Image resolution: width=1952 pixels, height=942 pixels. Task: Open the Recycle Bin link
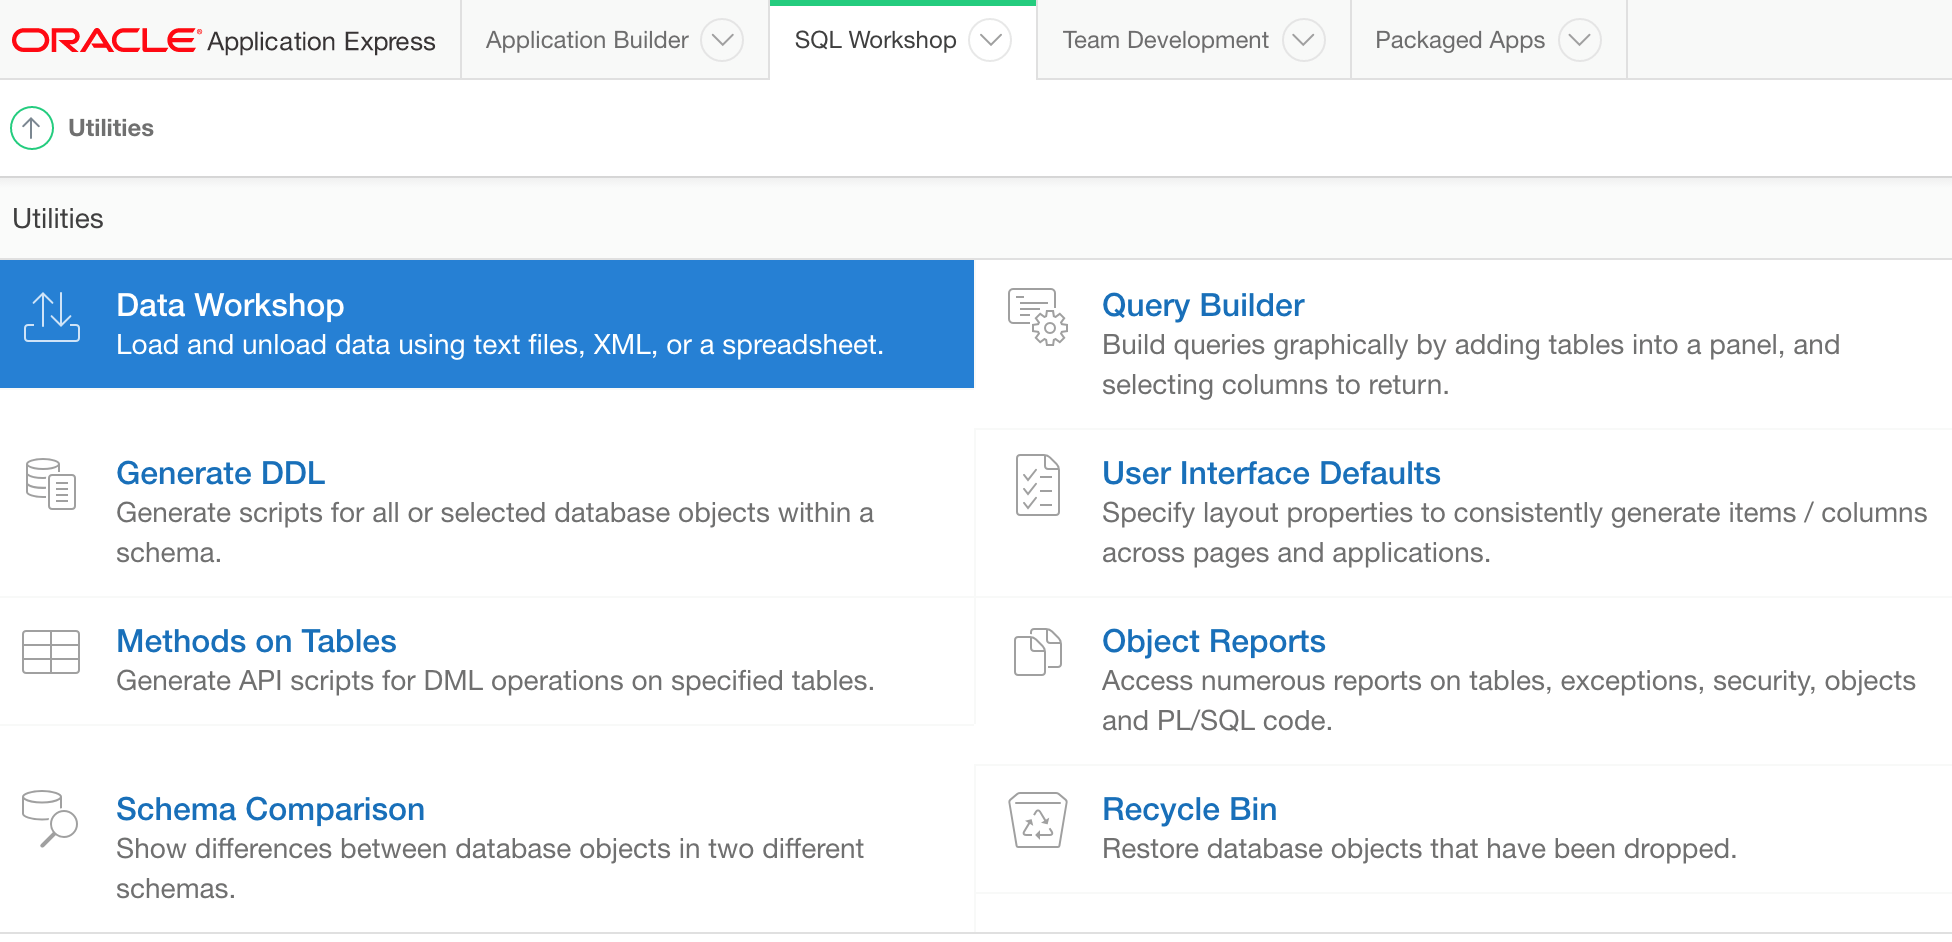click(1190, 809)
